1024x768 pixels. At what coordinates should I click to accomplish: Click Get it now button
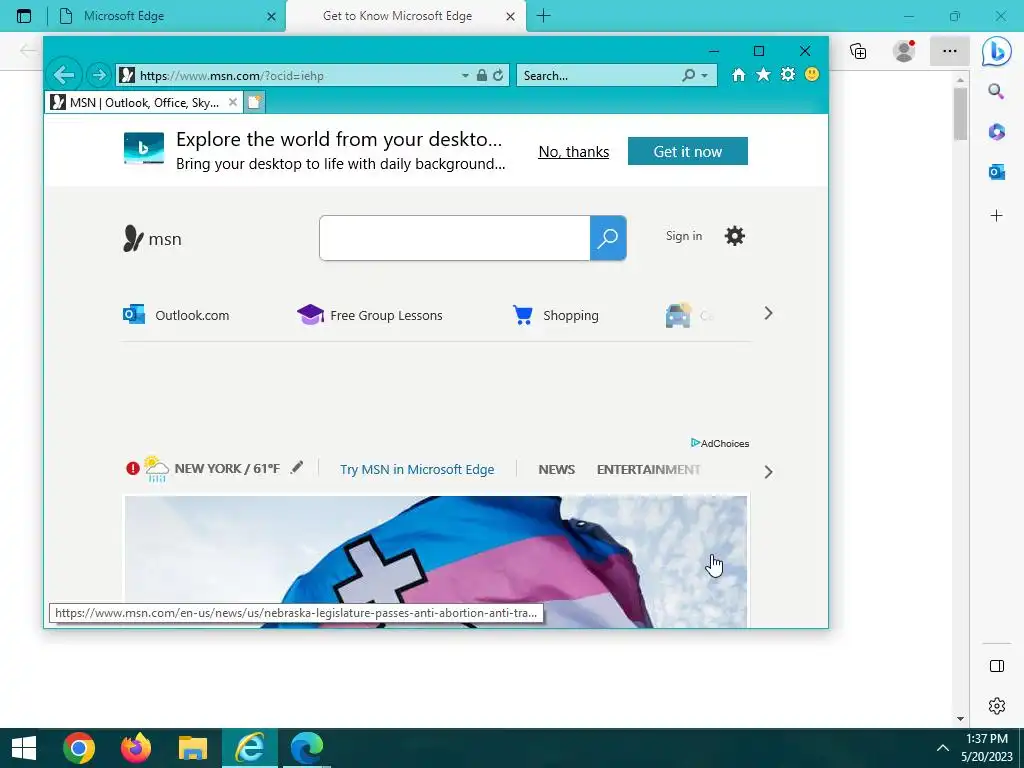(x=688, y=152)
